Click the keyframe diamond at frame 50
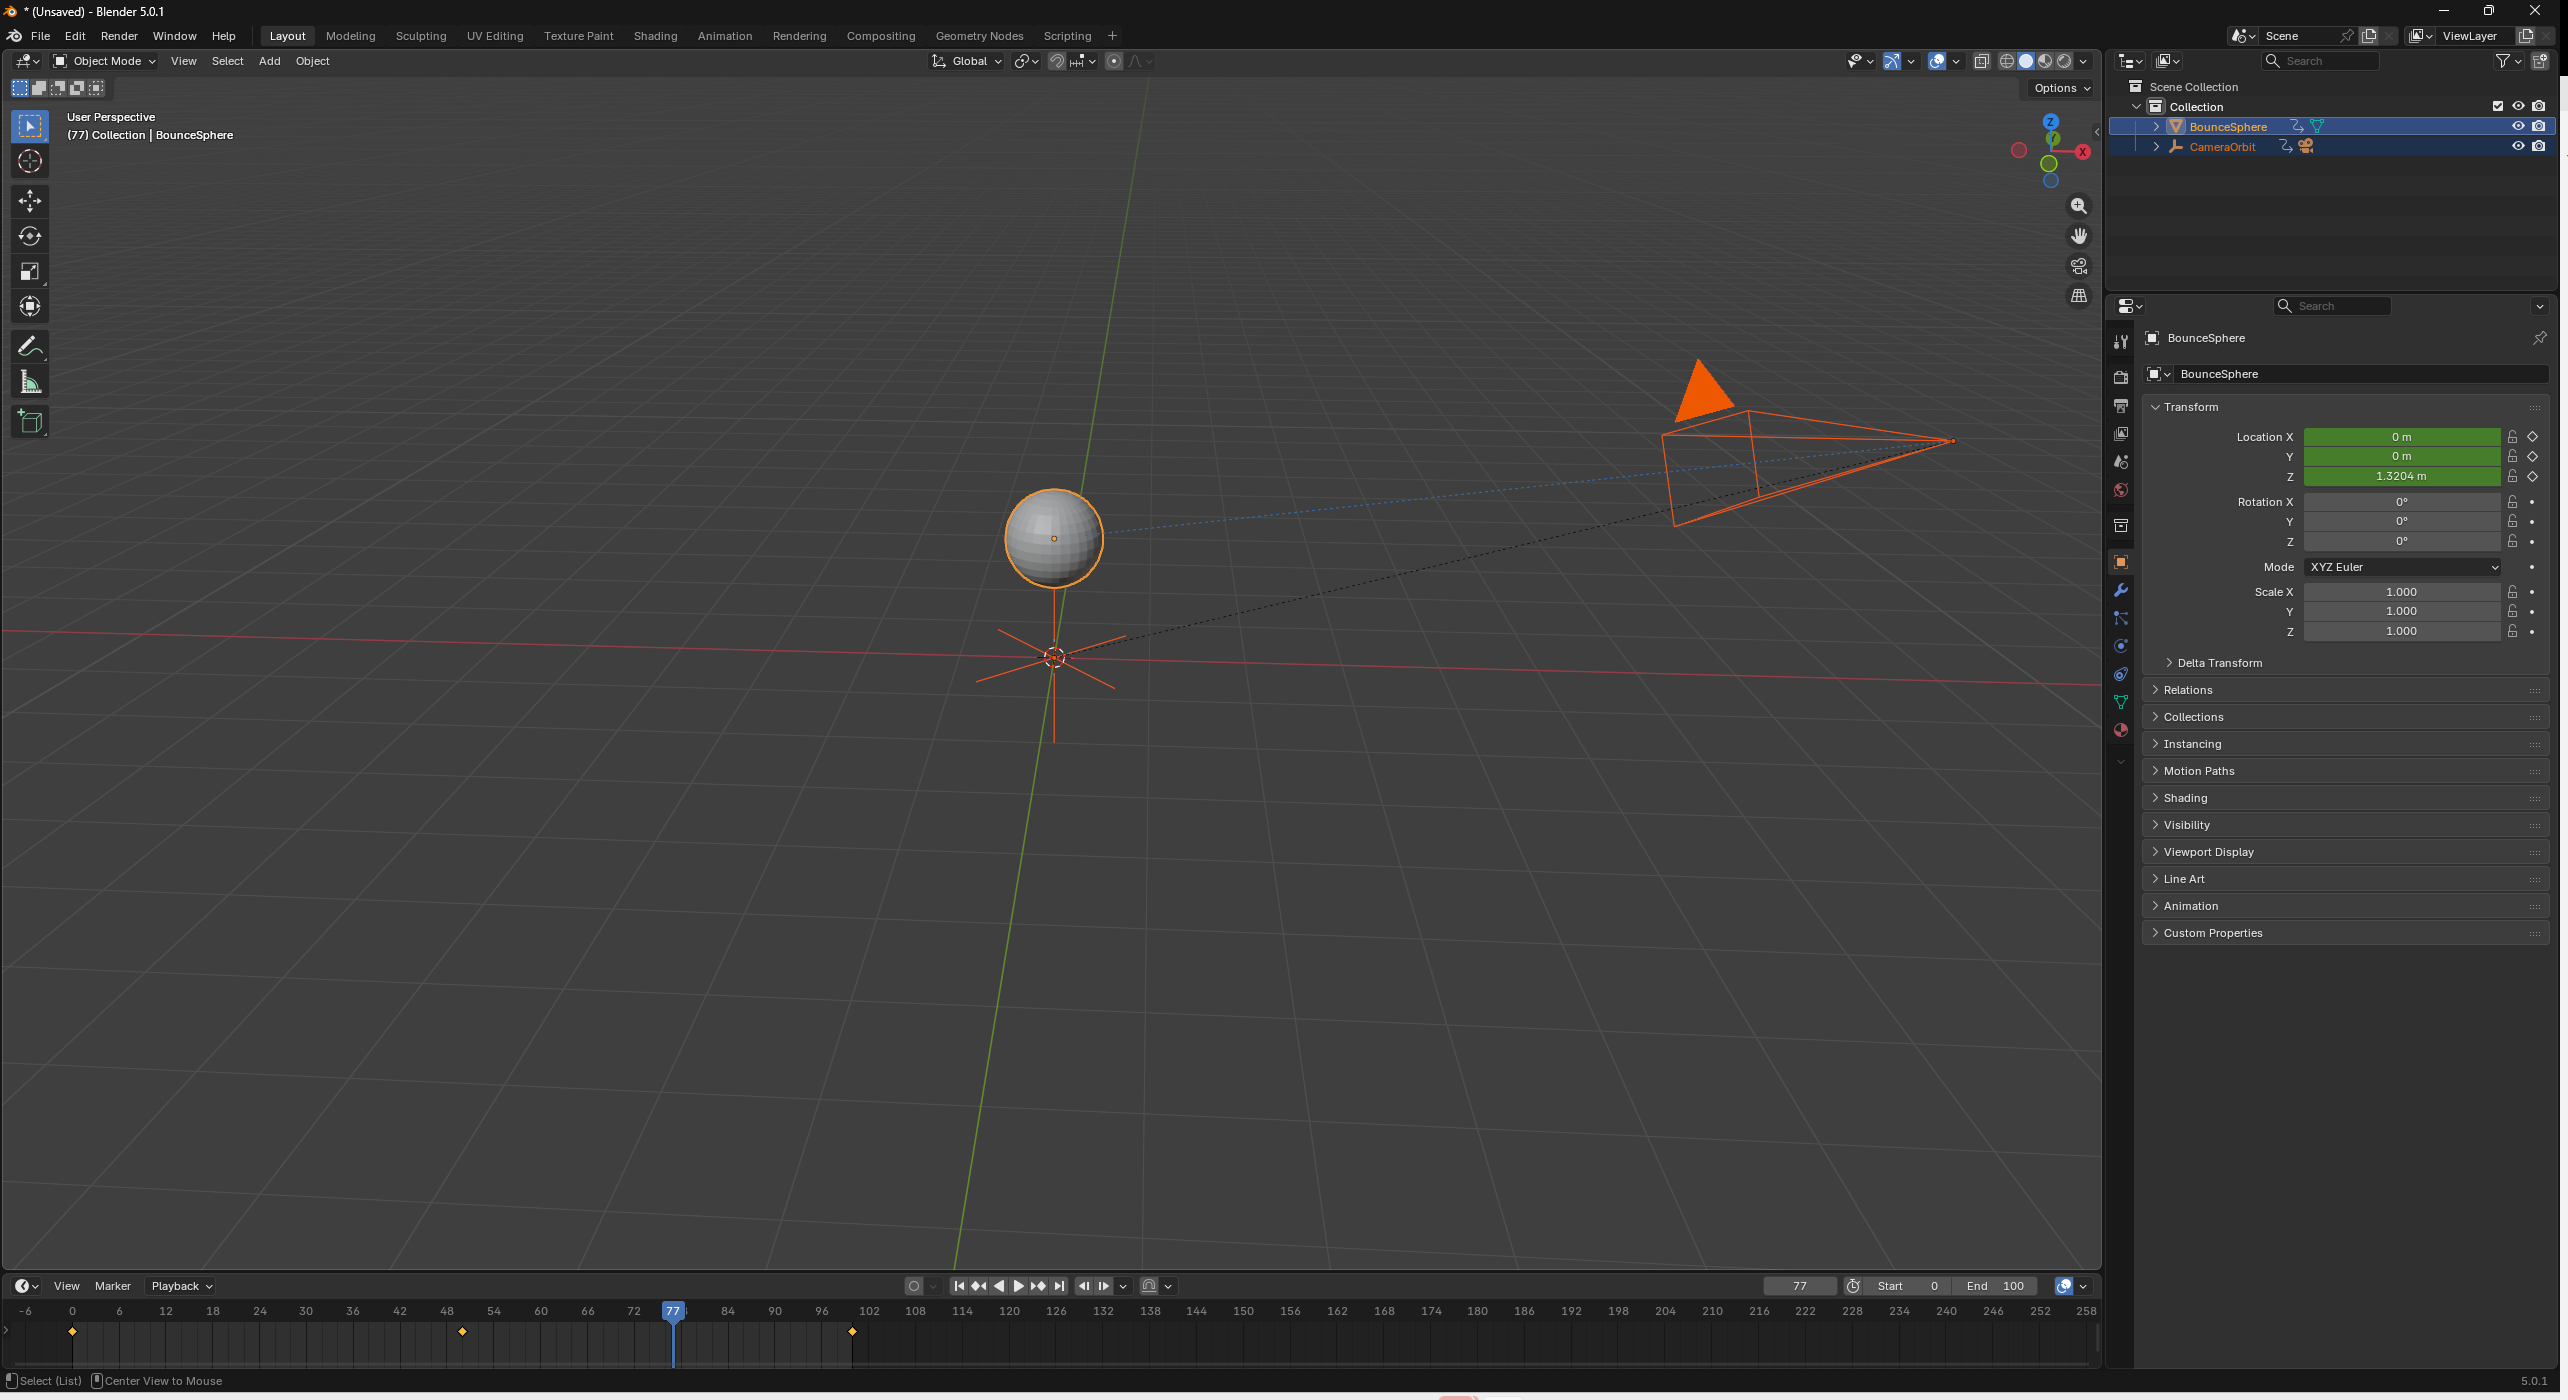The image size is (2568, 1400). pyautogui.click(x=462, y=1332)
